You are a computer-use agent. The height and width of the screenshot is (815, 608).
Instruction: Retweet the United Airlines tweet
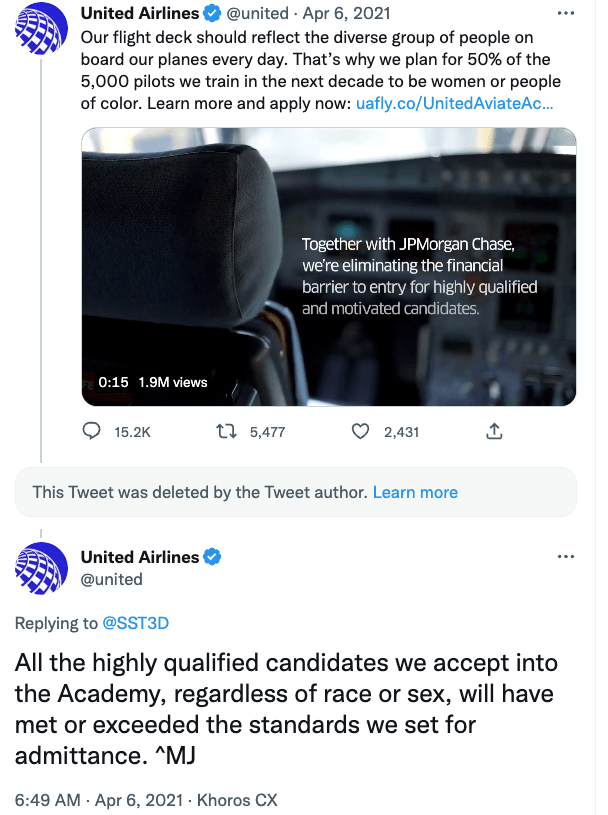point(226,431)
